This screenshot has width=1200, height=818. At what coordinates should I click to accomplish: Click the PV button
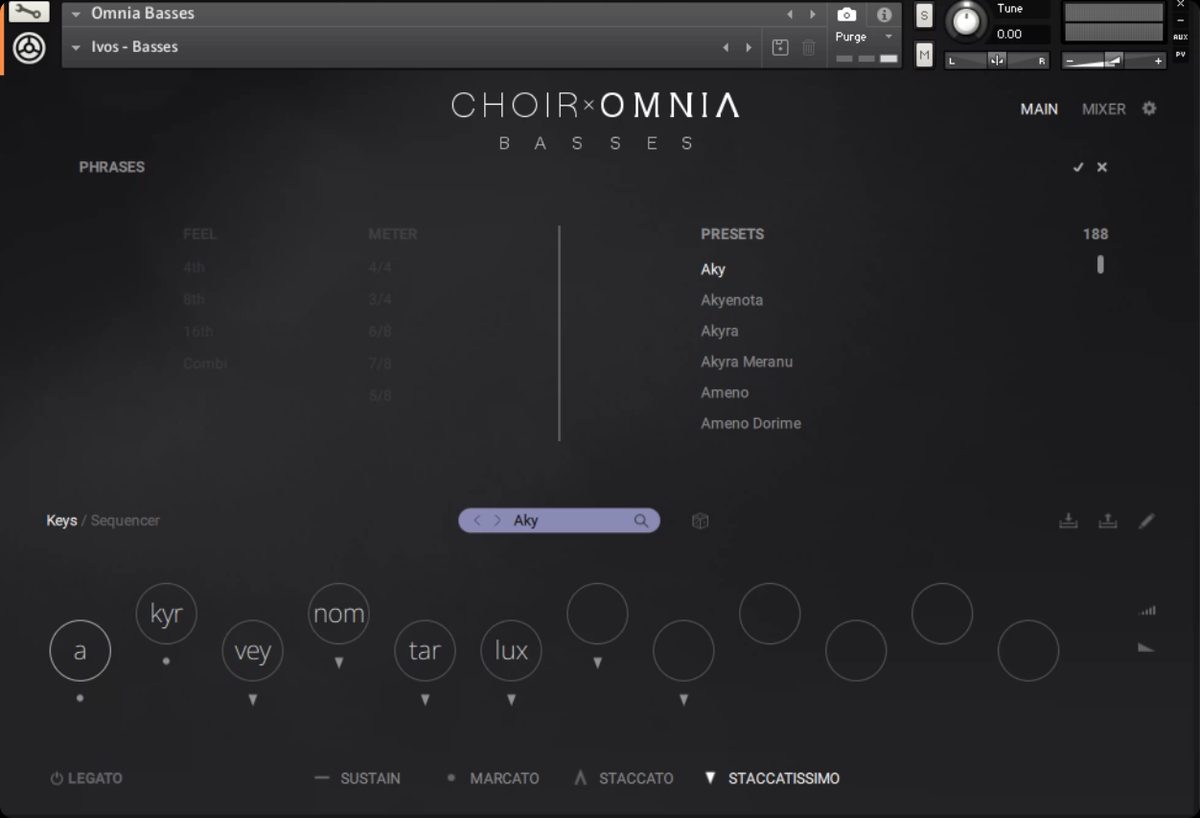point(1181,54)
